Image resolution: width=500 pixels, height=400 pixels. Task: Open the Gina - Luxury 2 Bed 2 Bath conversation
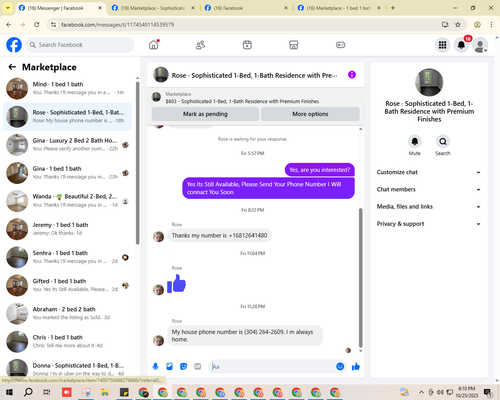67,145
